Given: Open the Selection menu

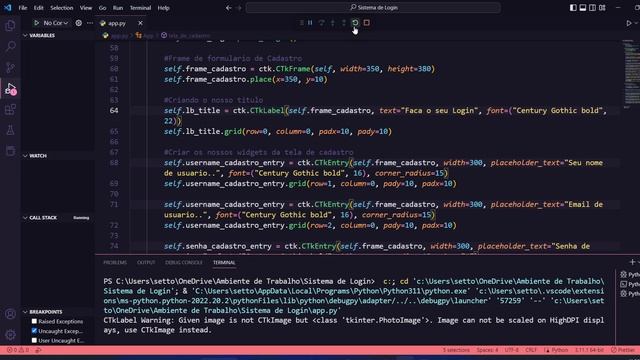Looking at the screenshot, I should click(62, 8).
